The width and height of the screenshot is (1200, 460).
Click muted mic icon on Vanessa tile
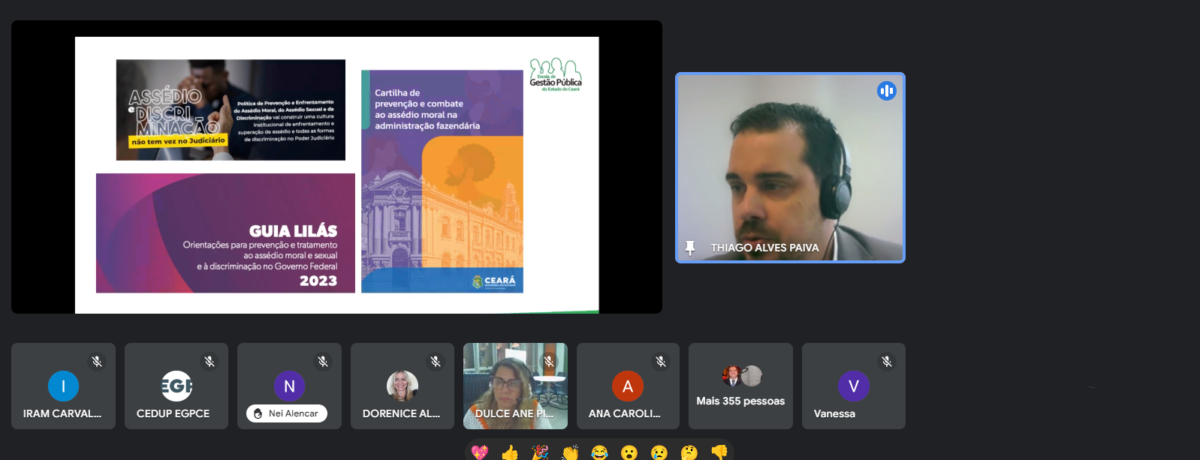[887, 361]
